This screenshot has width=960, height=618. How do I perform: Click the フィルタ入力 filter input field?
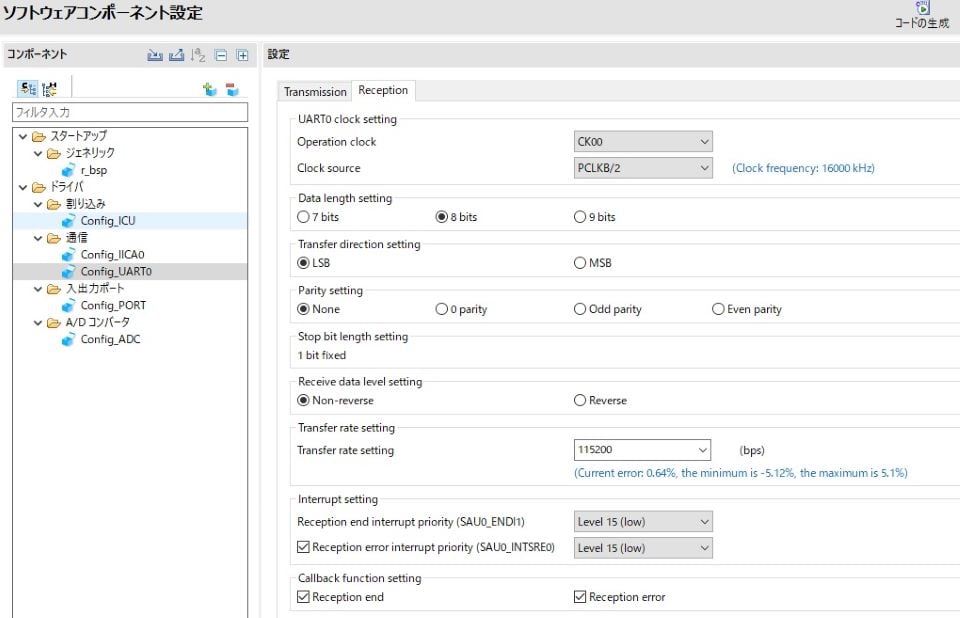129,113
